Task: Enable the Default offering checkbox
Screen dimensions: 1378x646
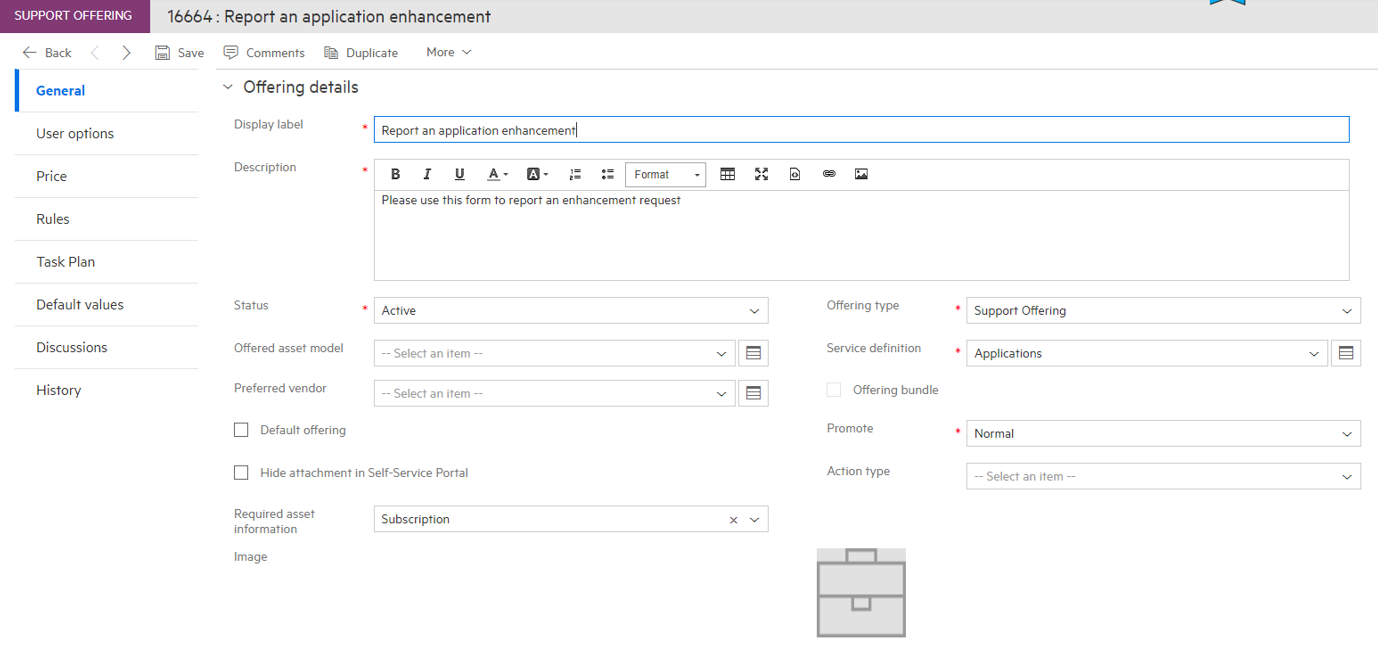Action: click(240, 429)
